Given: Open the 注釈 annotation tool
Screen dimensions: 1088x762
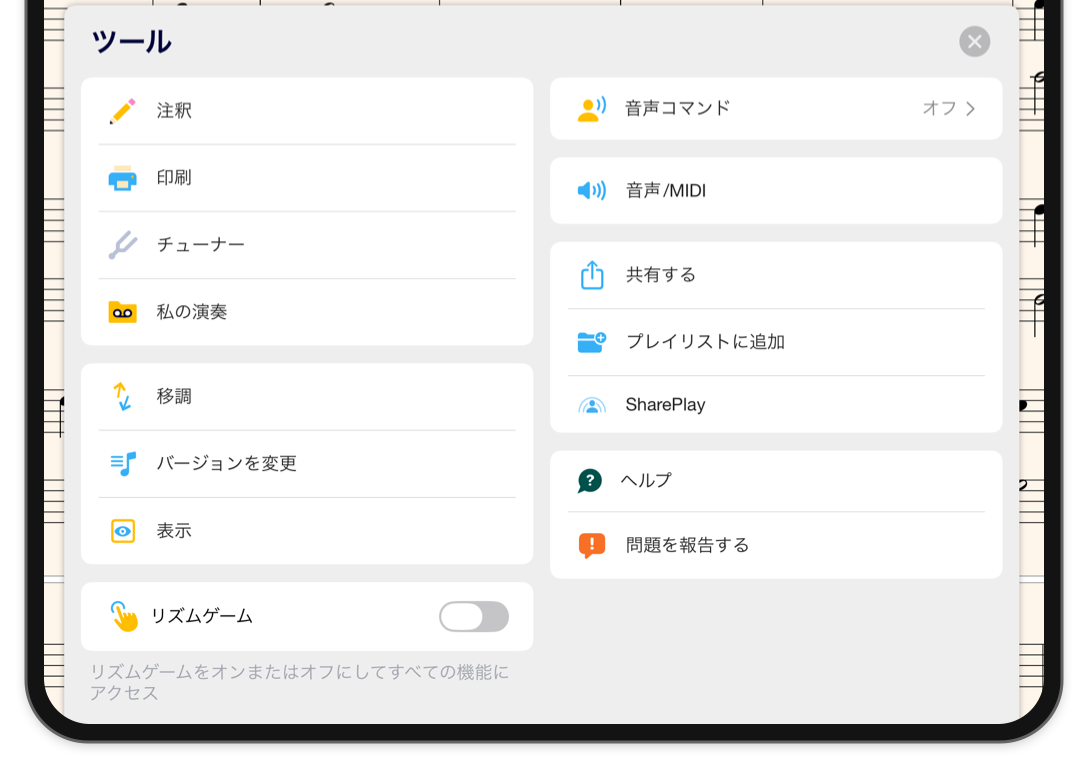Looking at the screenshot, I should [x=307, y=111].
